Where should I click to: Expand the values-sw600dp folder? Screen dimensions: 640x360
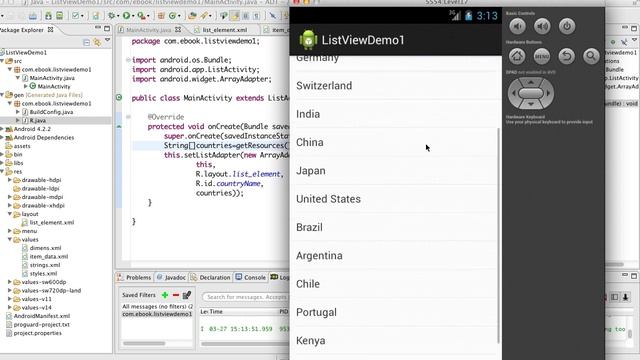pos(9,282)
